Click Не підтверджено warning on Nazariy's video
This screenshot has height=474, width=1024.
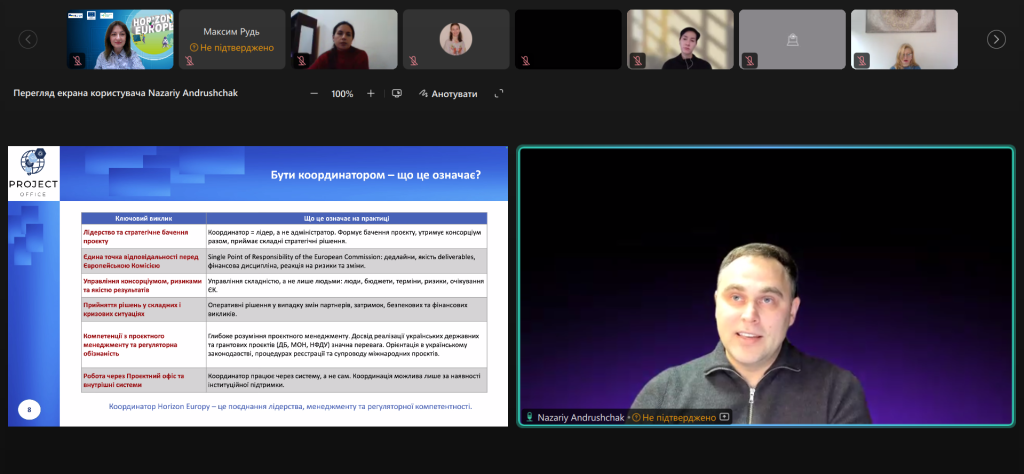pos(674,416)
